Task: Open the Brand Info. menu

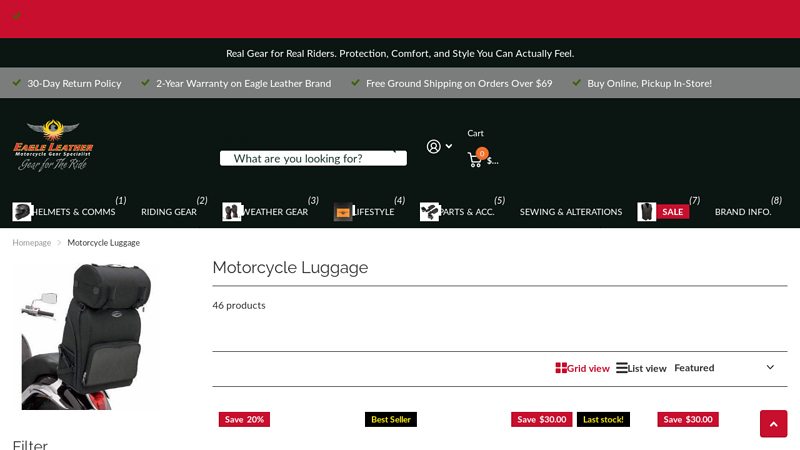Action: [x=742, y=212]
